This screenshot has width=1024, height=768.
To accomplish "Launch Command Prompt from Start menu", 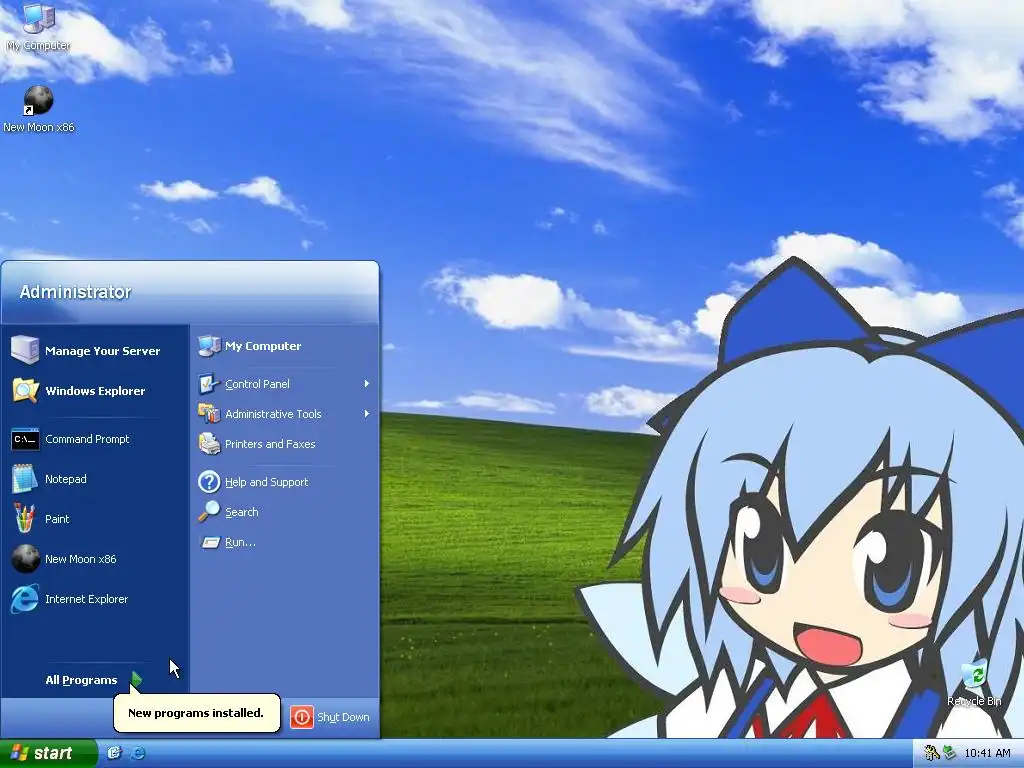I will 95,439.
